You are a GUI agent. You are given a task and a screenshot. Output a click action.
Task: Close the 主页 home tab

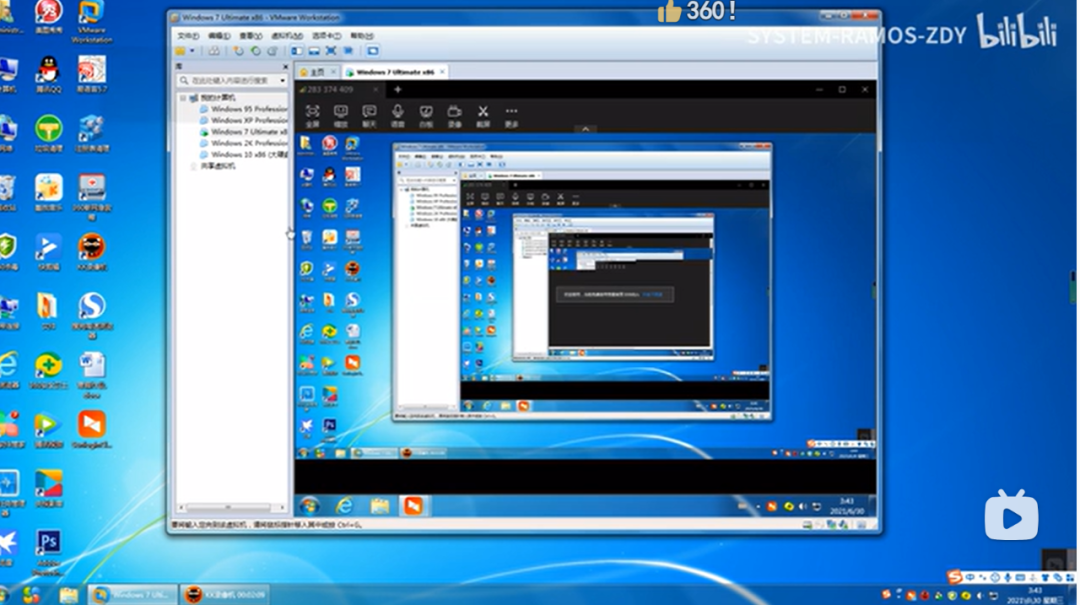click(x=334, y=72)
